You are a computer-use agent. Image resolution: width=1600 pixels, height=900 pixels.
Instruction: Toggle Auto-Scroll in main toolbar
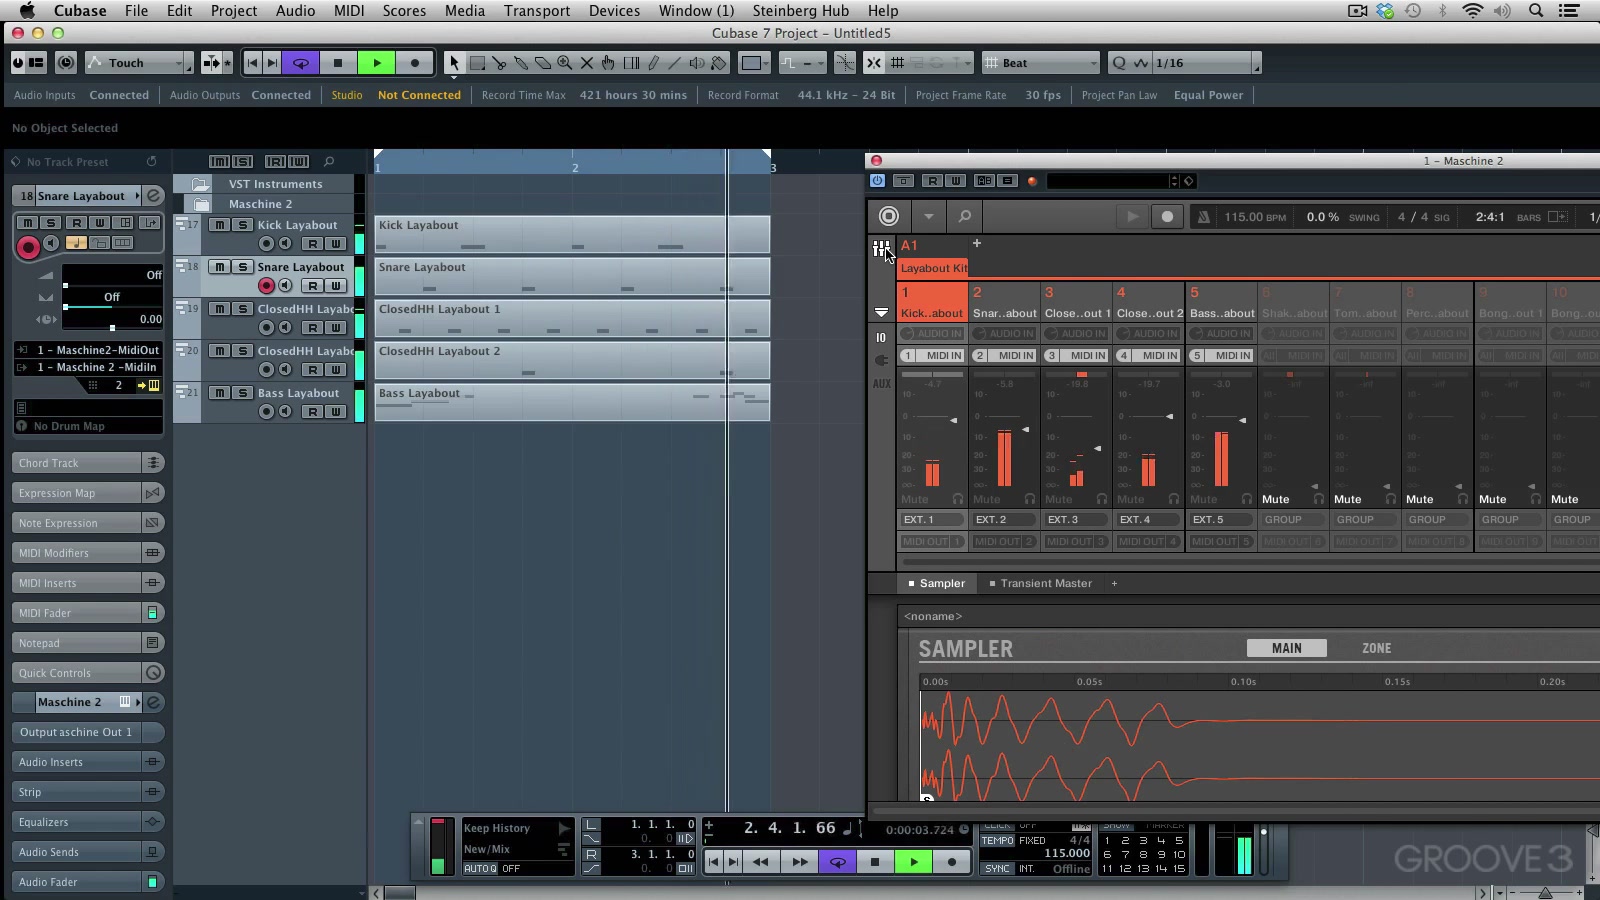[211, 63]
